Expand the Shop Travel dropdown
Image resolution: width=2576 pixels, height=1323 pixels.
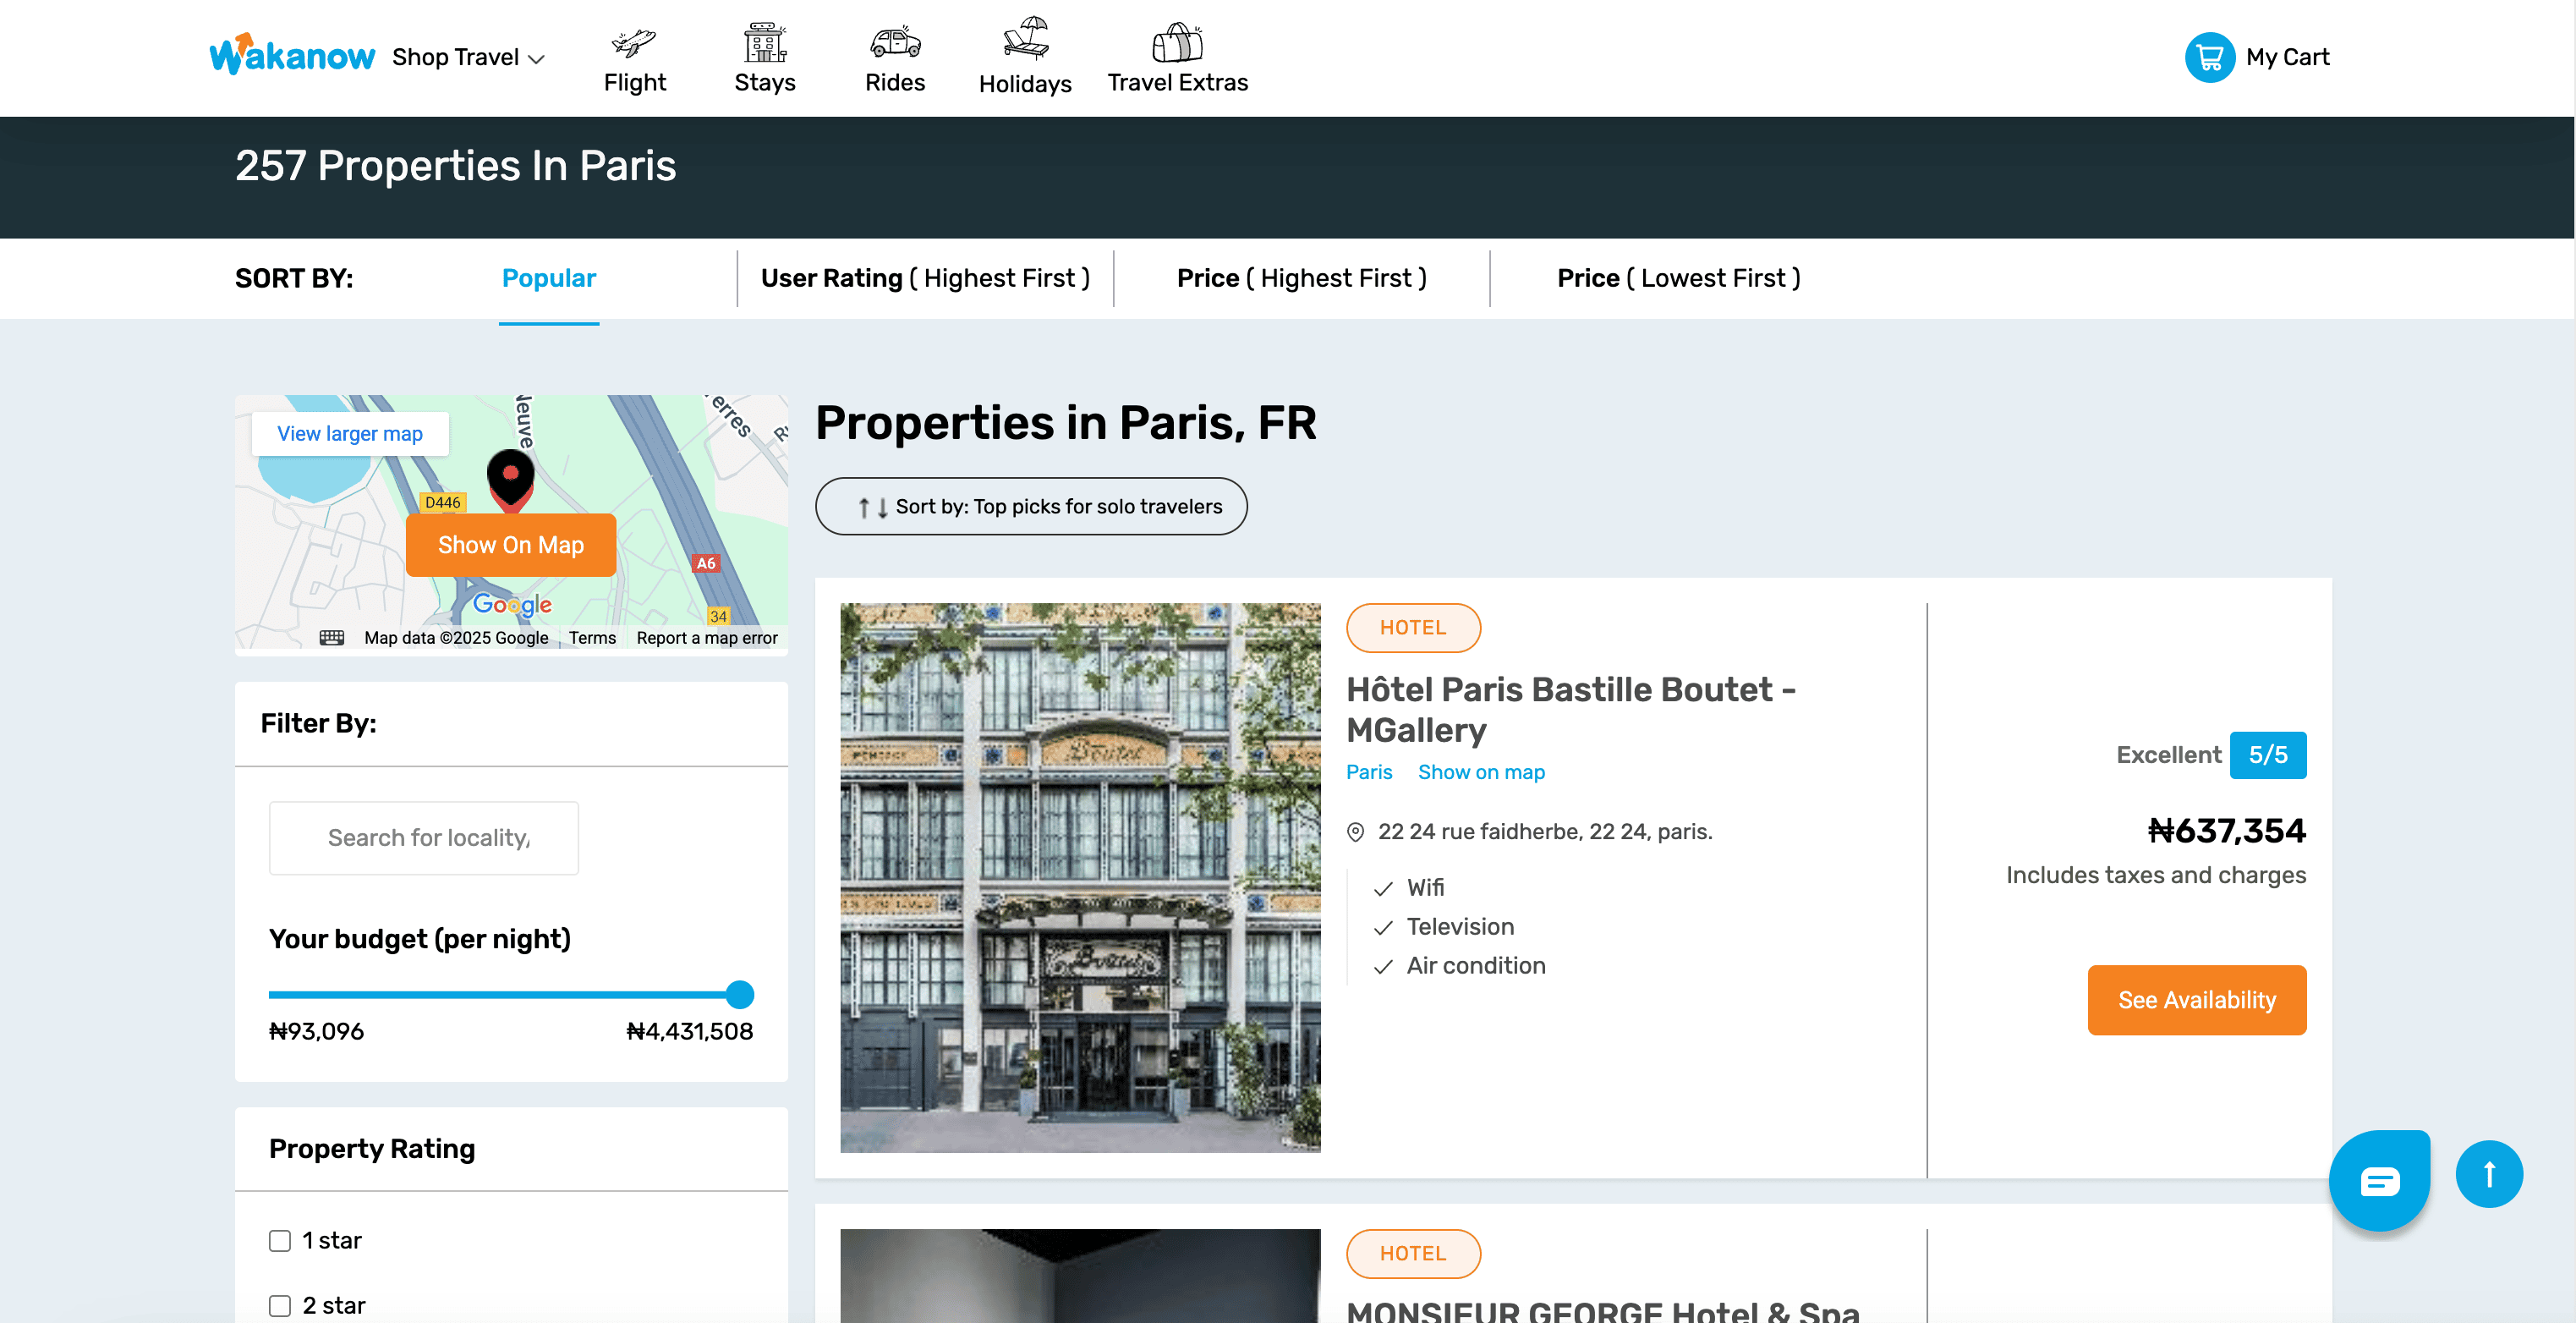pyautogui.click(x=466, y=57)
